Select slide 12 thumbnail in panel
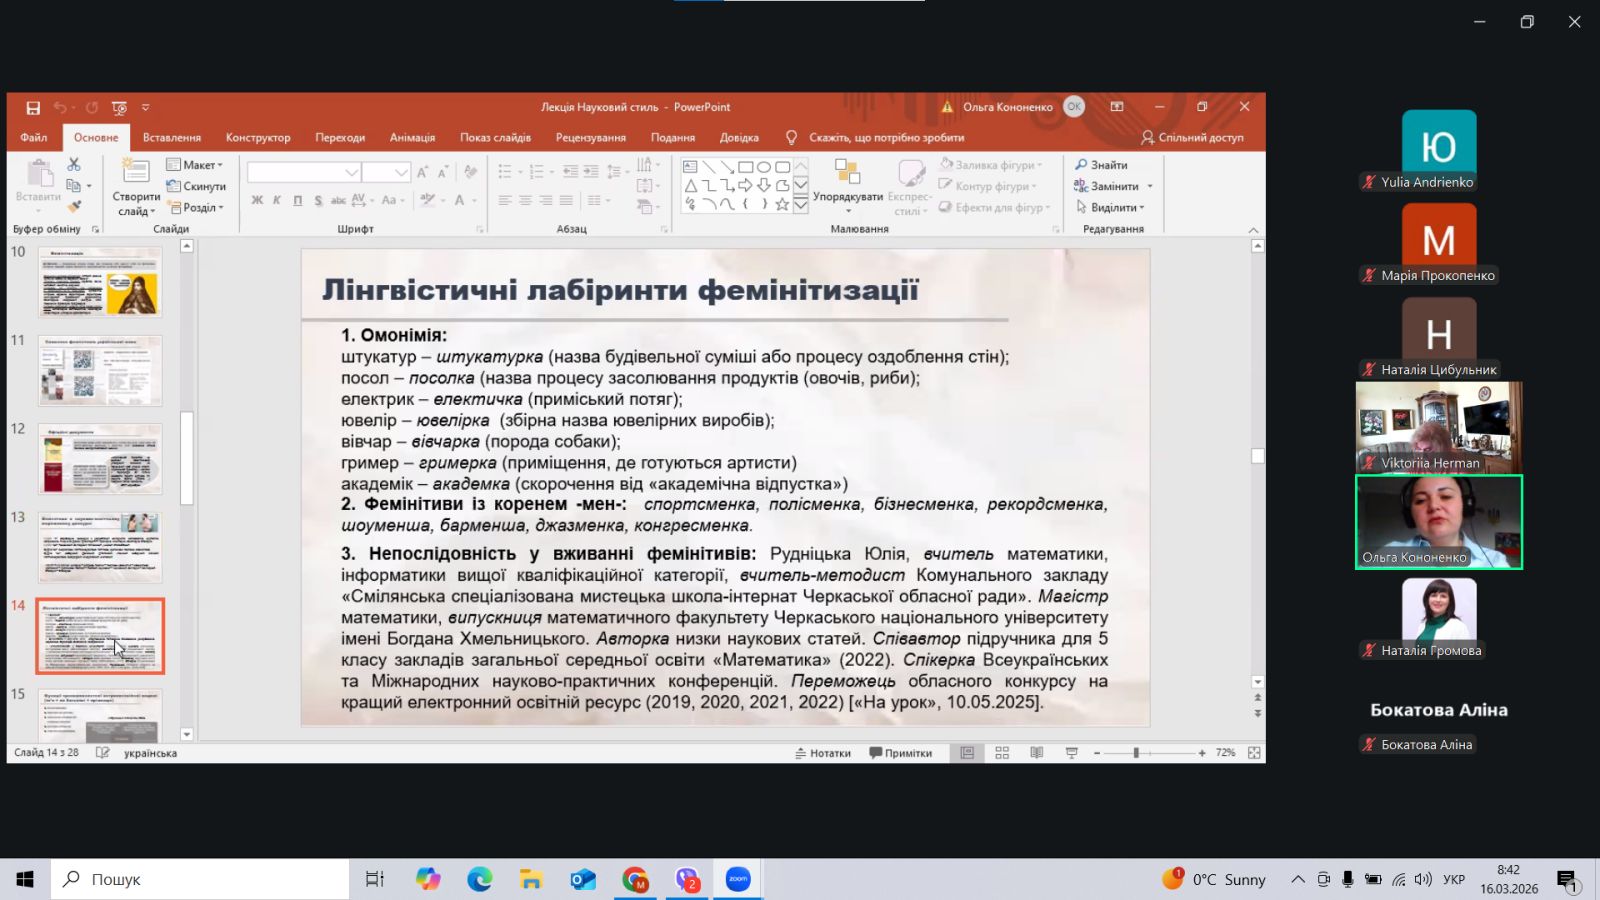 coord(100,459)
